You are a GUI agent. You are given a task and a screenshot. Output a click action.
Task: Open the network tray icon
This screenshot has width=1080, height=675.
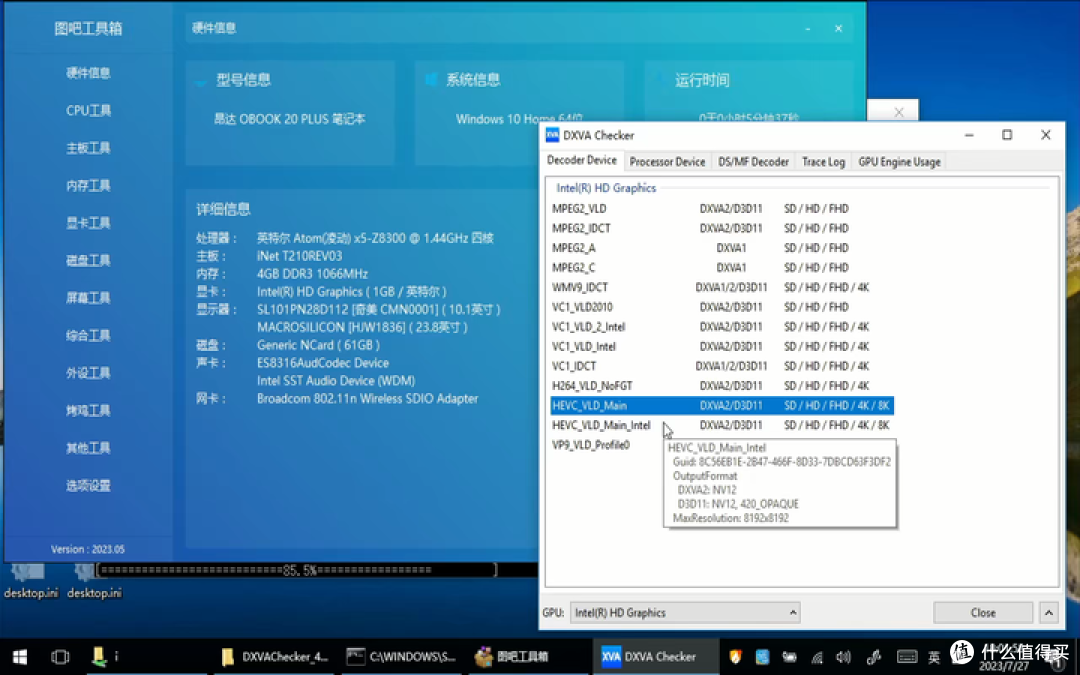tap(817, 657)
